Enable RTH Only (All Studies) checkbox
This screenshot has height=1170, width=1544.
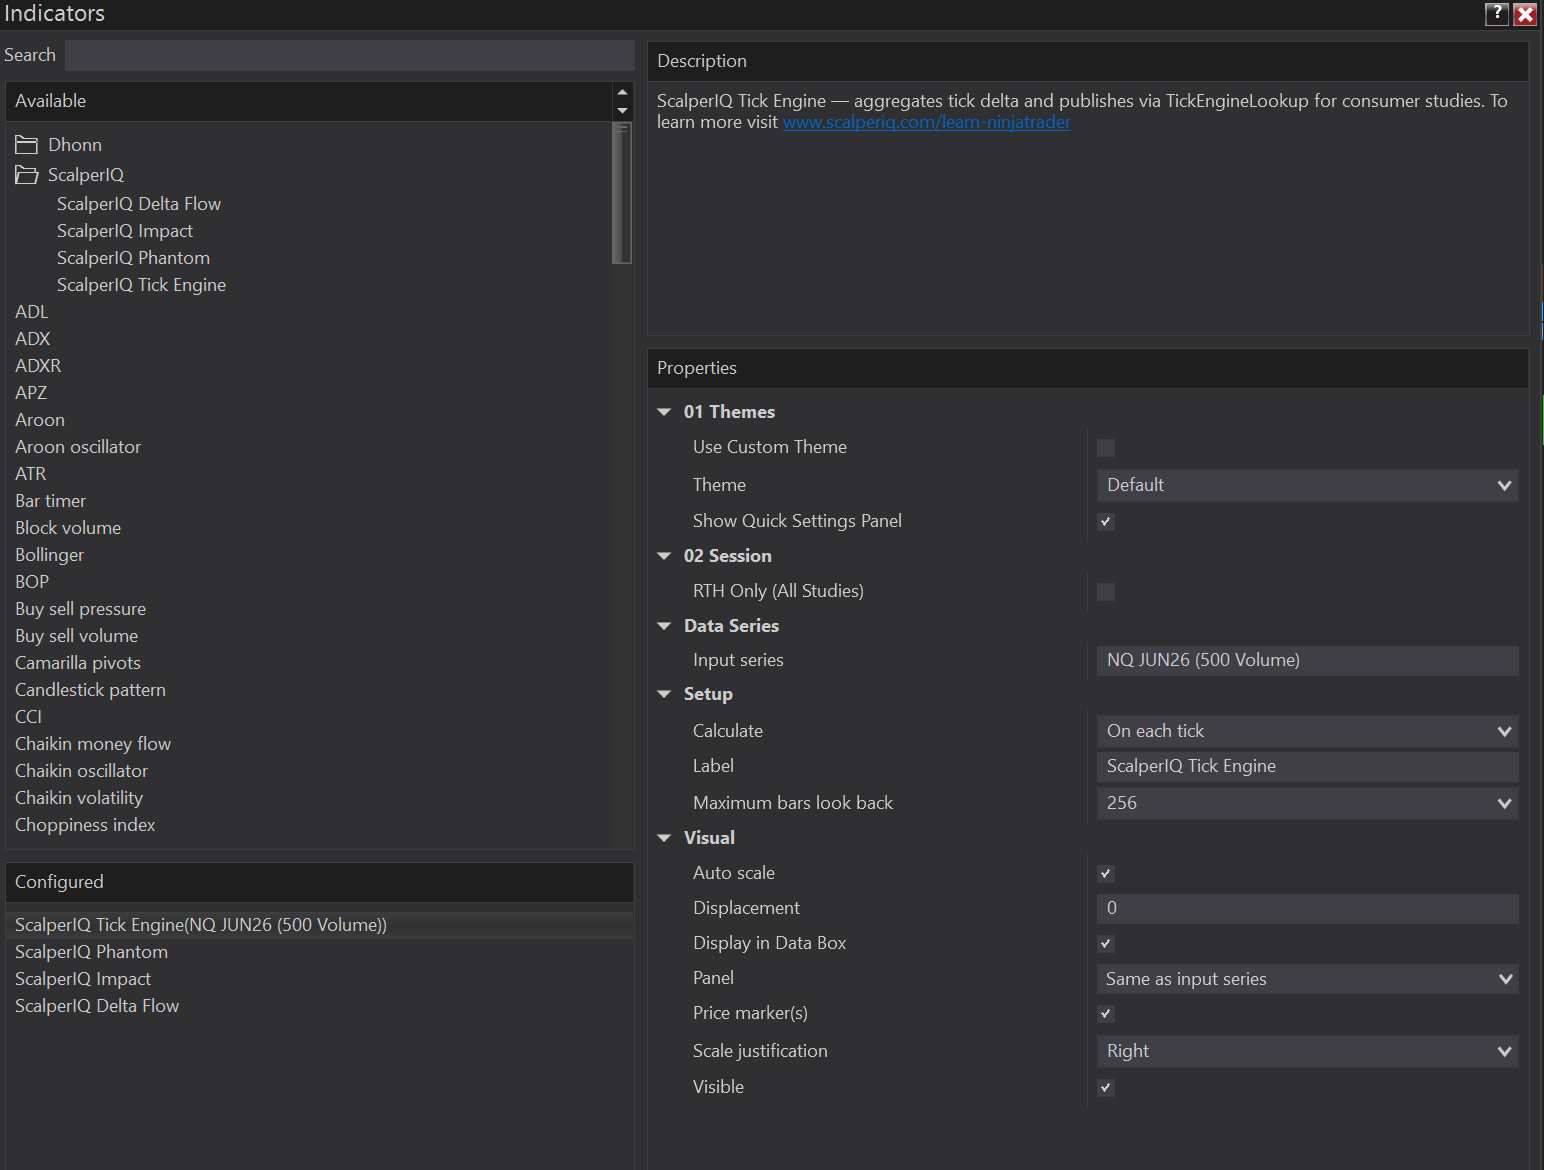coord(1106,592)
